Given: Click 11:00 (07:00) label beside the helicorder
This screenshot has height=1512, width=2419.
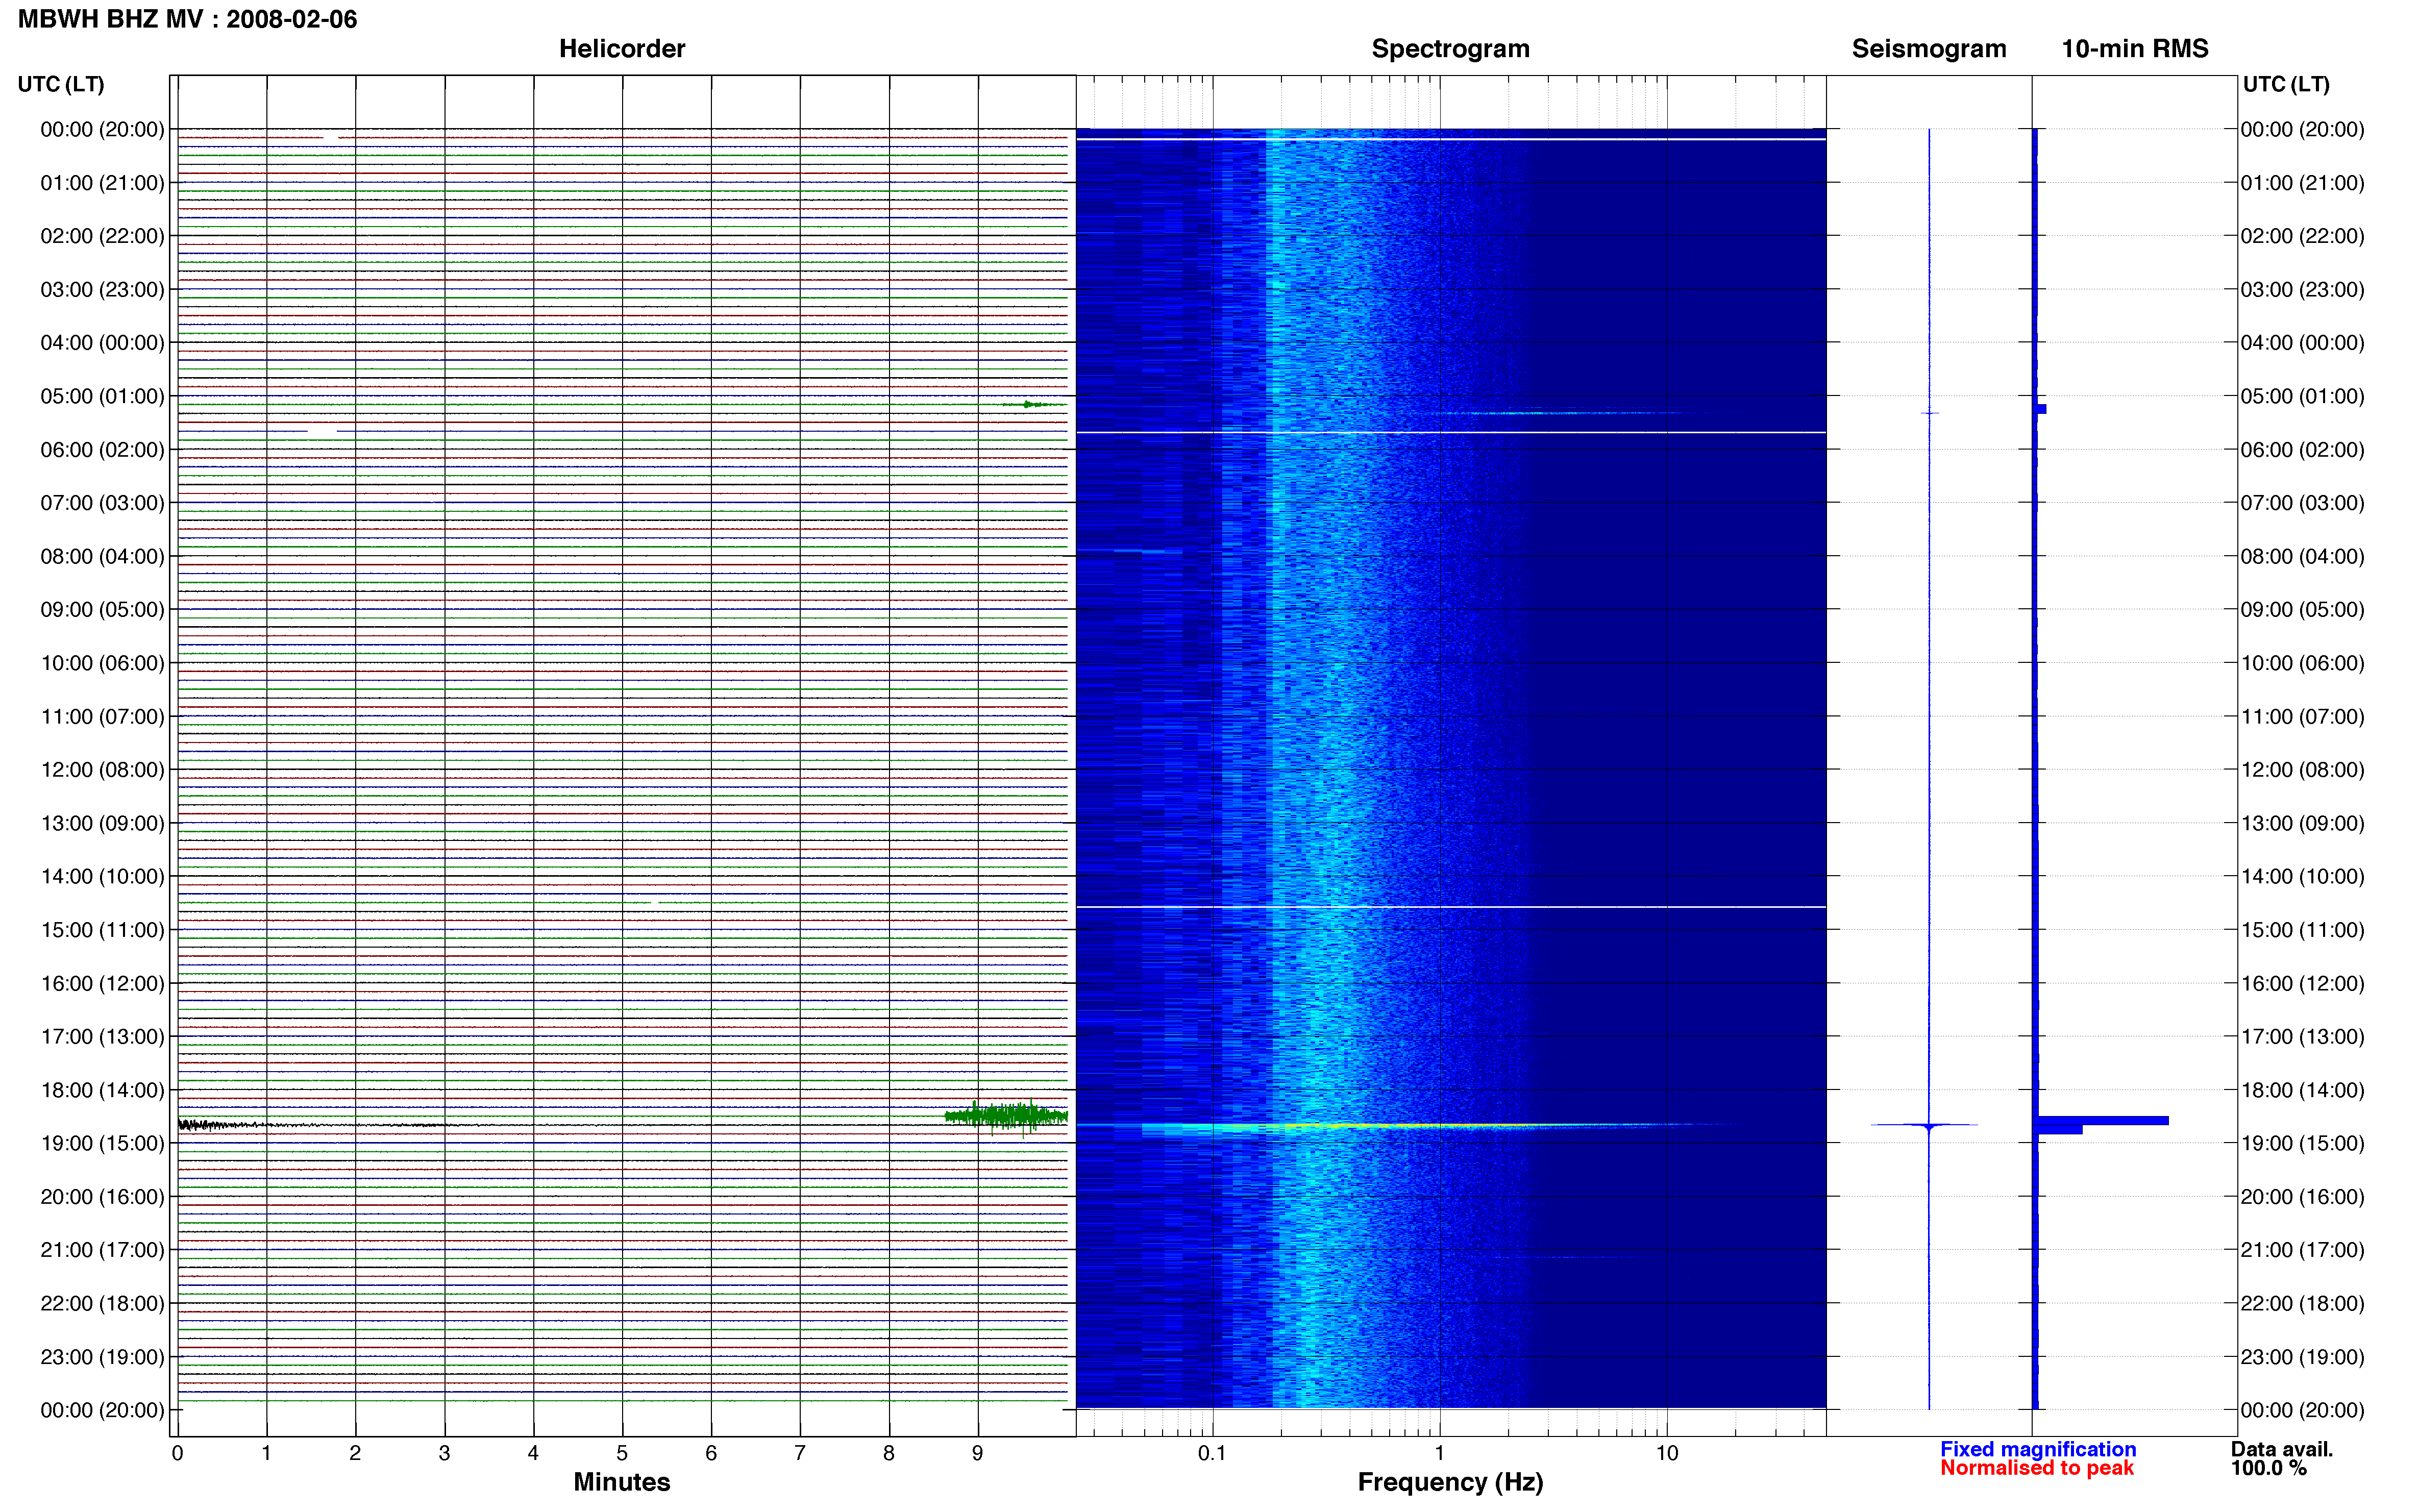Looking at the screenshot, I should point(102,717).
